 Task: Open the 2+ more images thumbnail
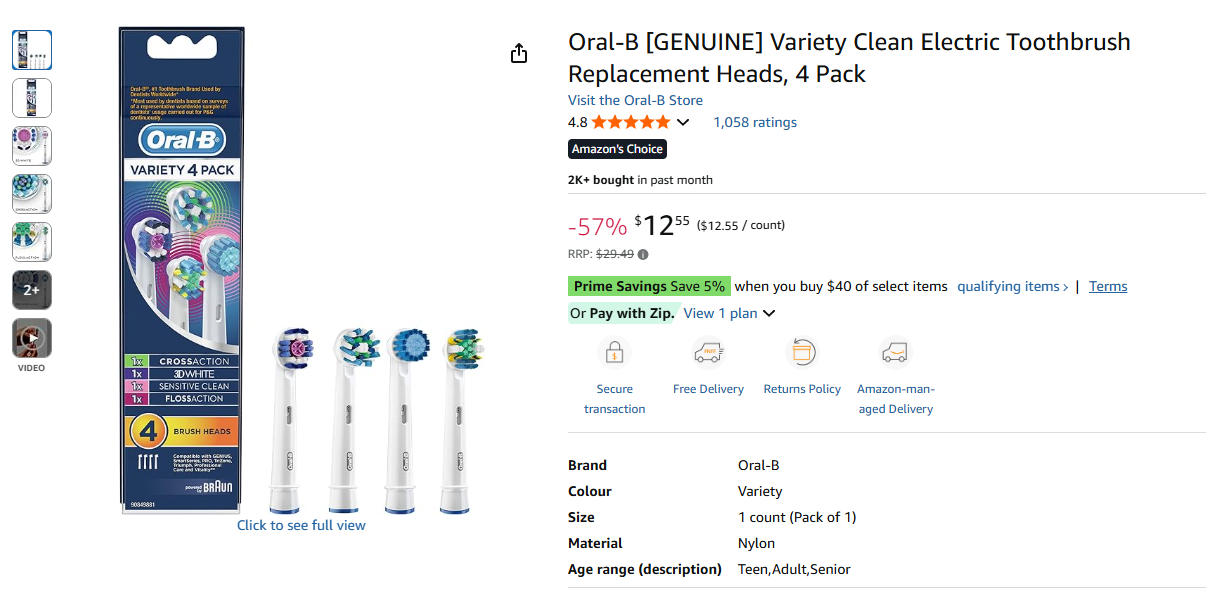coord(32,290)
